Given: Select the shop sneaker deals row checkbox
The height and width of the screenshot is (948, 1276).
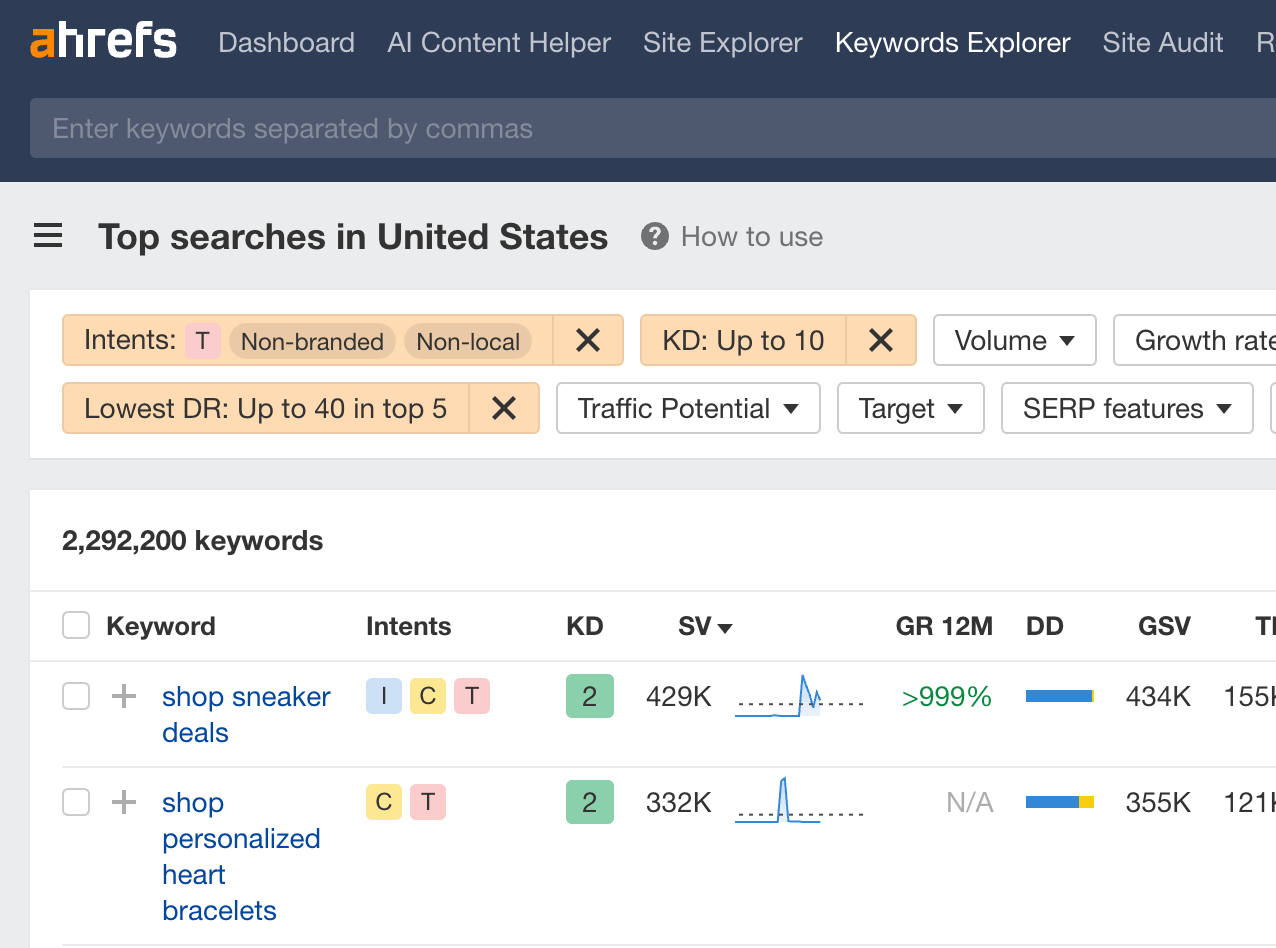Looking at the screenshot, I should (x=75, y=696).
